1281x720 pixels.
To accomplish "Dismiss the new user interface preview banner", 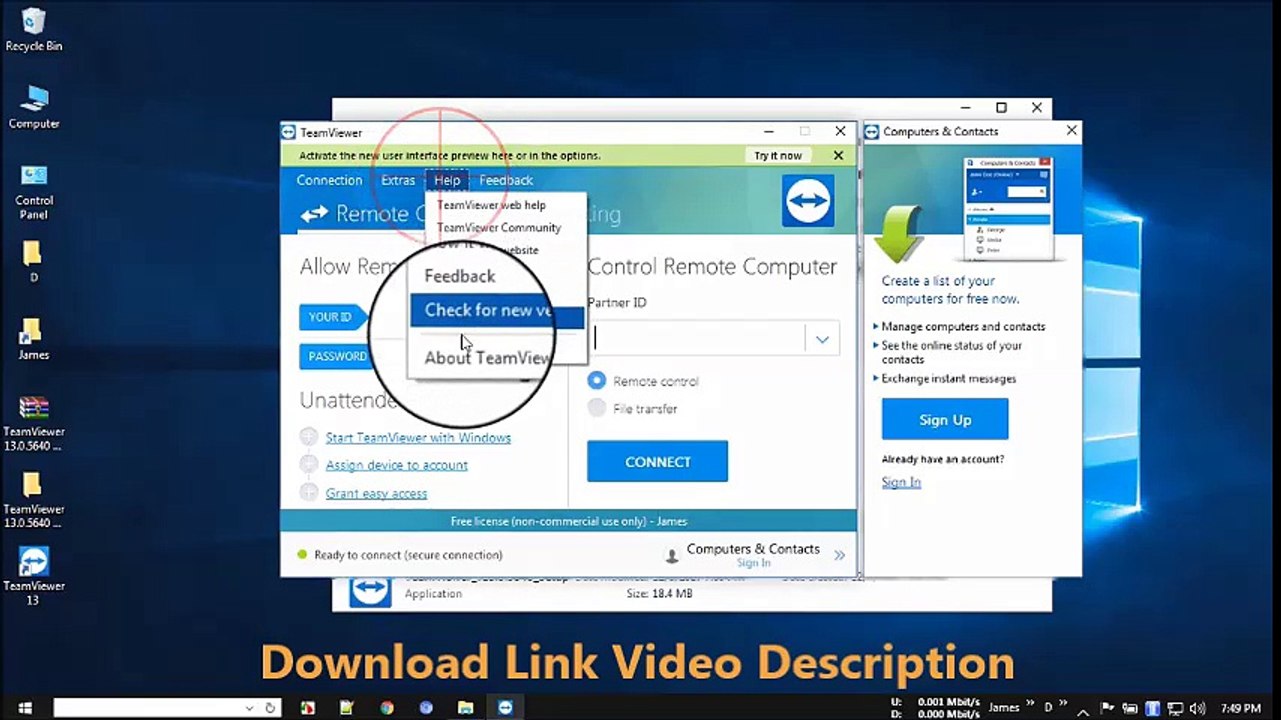I will pos(838,155).
